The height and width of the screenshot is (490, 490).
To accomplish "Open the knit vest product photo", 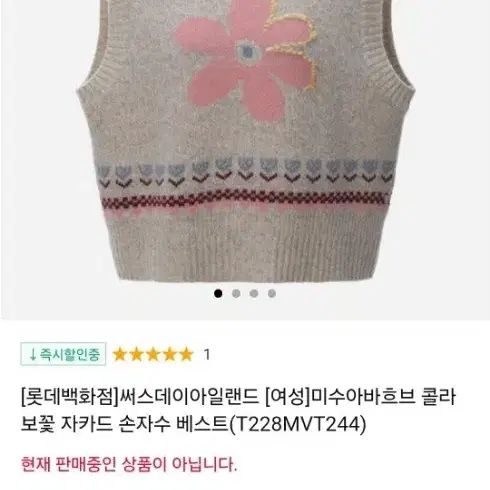I will [x=245, y=142].
